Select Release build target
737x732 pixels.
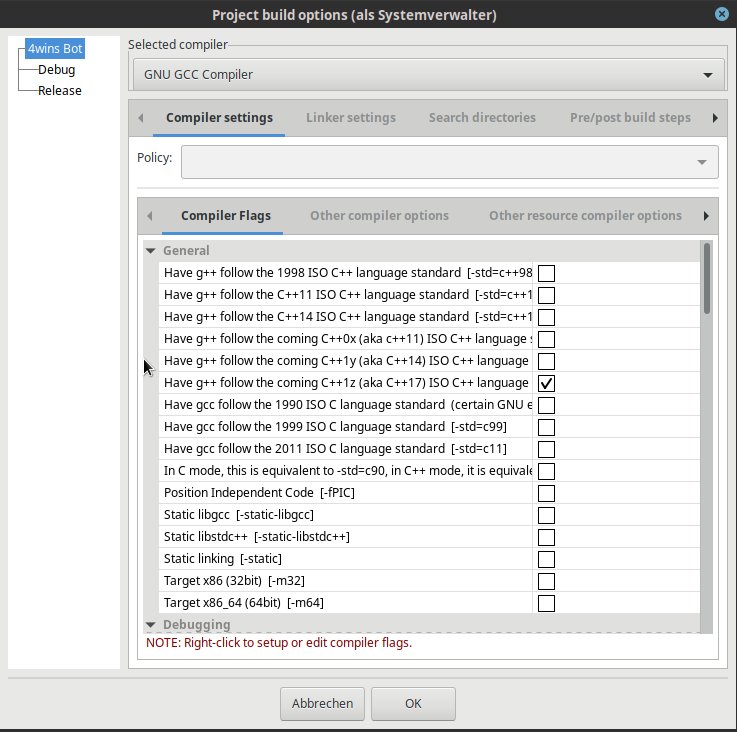(60, 90)
